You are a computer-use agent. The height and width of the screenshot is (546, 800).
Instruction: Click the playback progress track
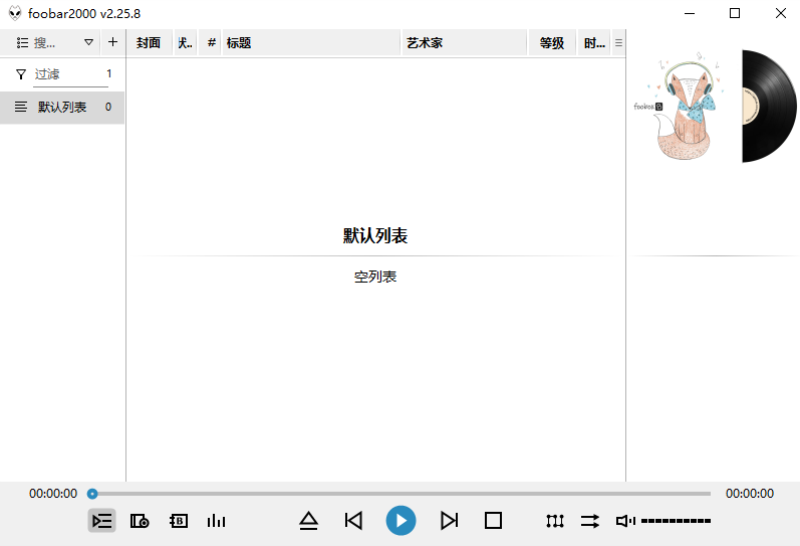tap(401, 493)
